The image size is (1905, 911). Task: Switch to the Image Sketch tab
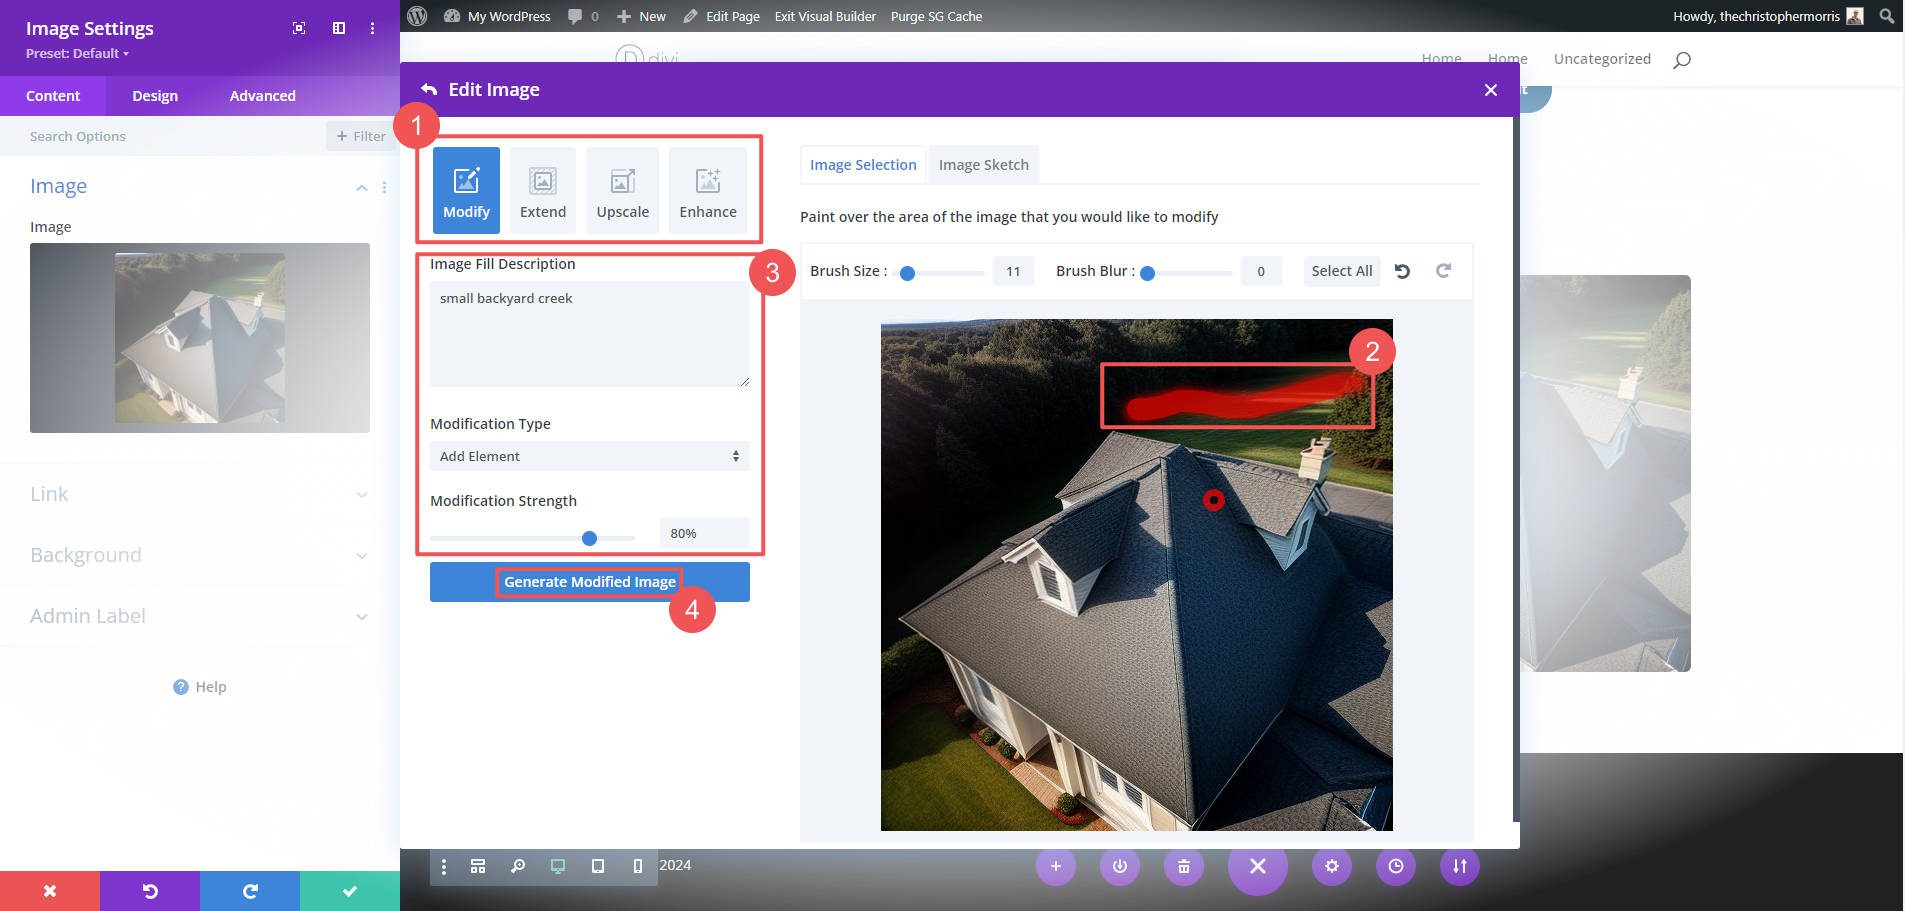pyautogui.click(x=983, y=164)
